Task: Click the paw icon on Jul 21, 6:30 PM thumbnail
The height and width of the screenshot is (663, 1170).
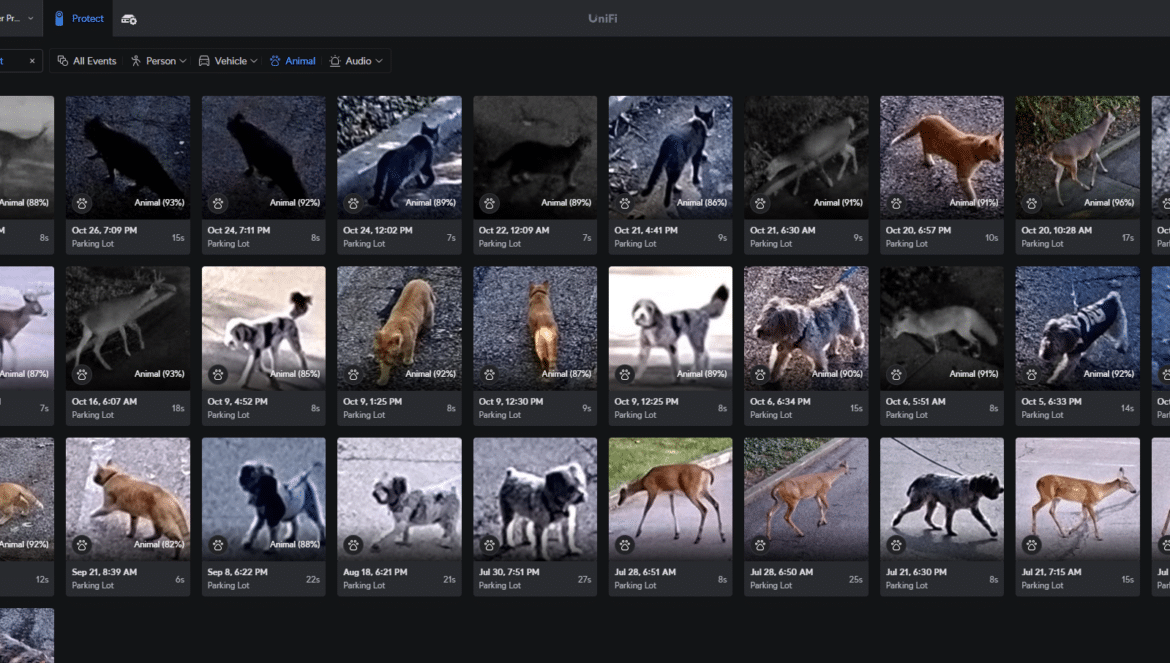Action: 896,545
